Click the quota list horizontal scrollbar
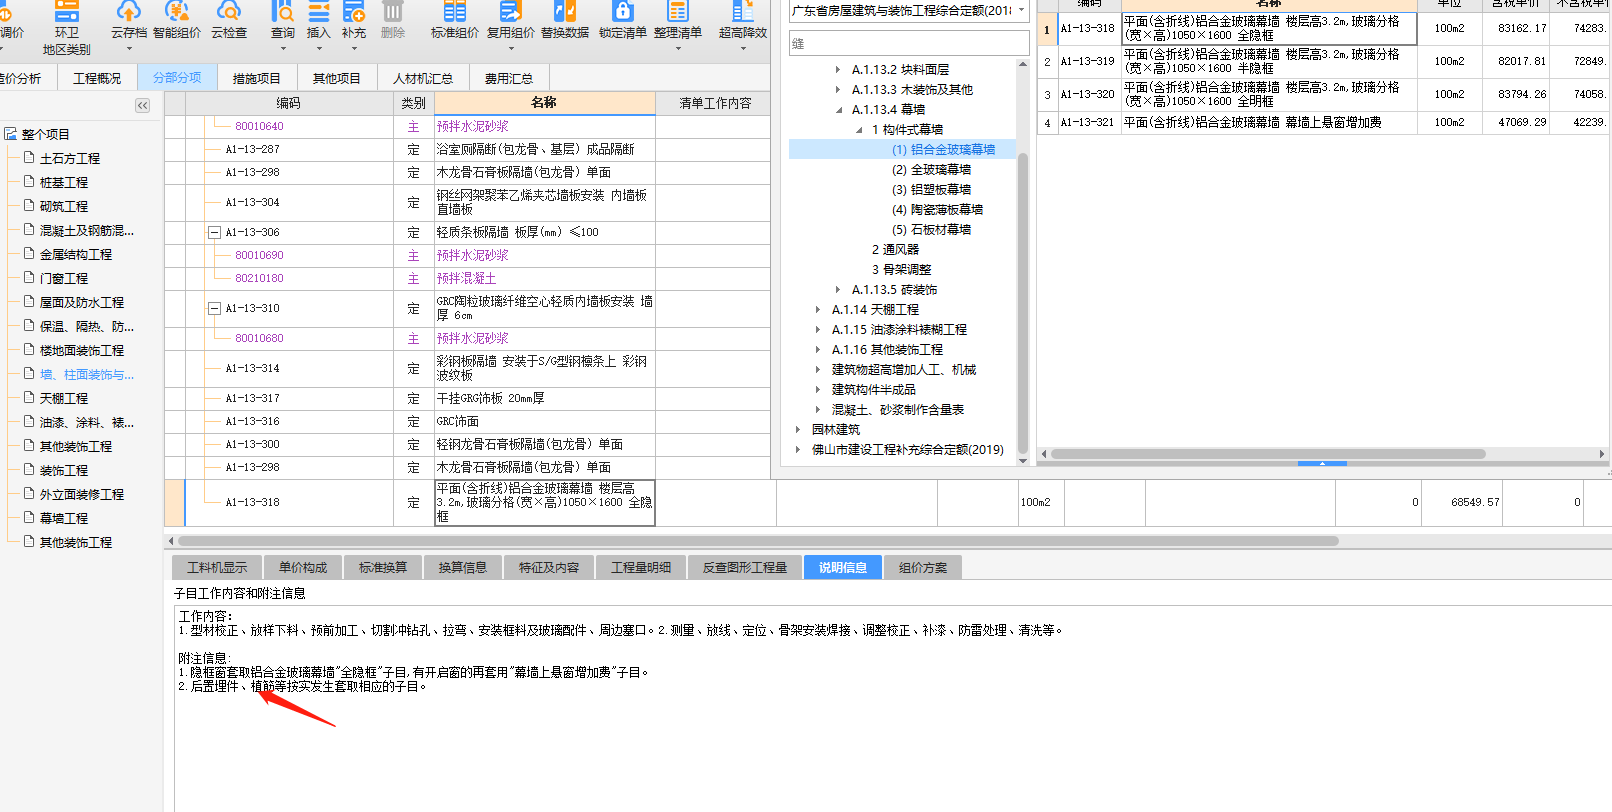Screen dimensions: 1612x812 [1268, 453]
